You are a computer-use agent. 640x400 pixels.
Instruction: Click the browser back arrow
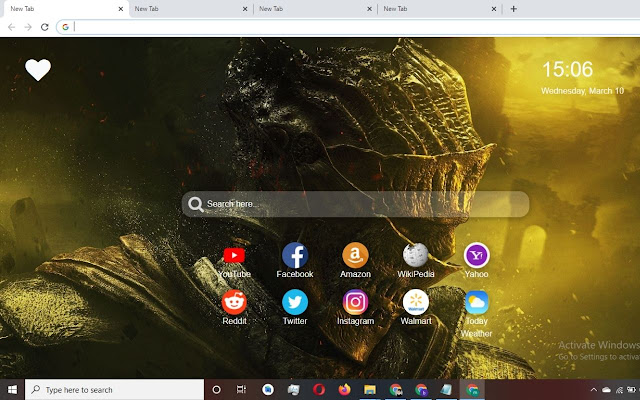[x=11, y=26]
